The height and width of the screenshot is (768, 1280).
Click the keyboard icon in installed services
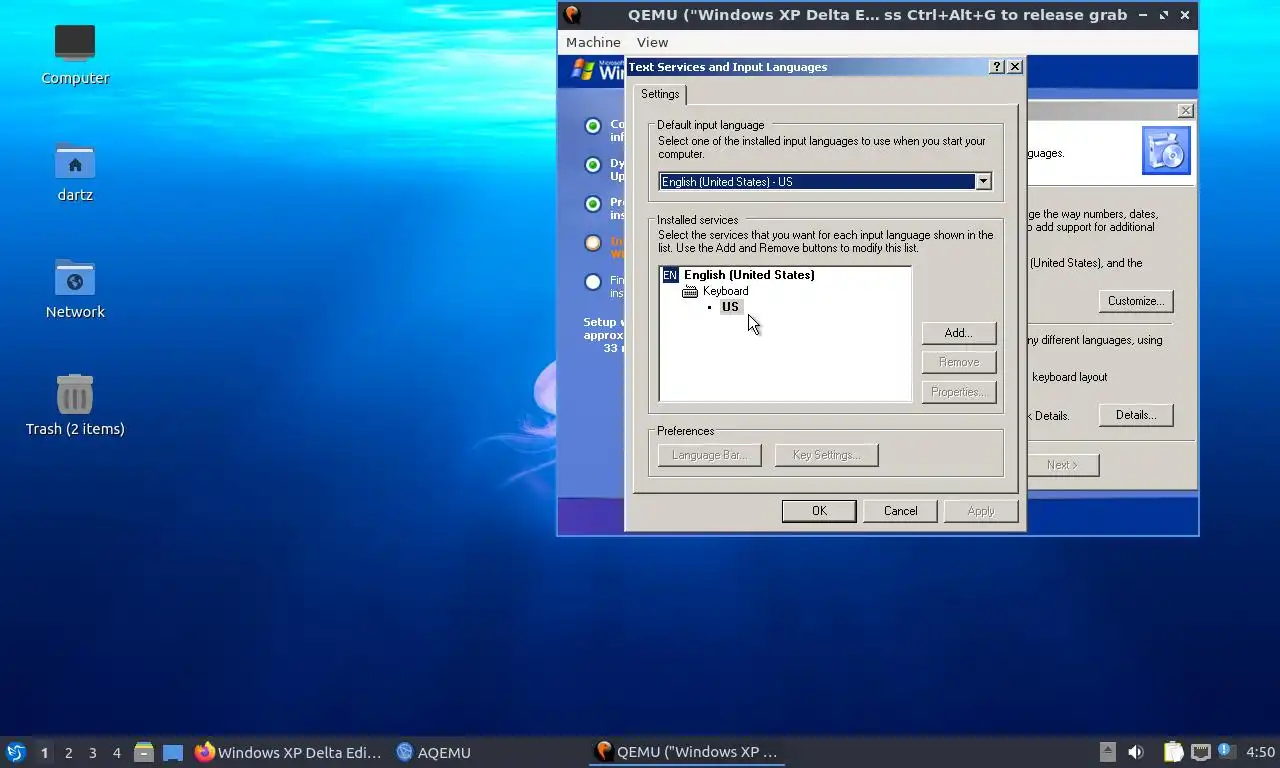[690, 292]
